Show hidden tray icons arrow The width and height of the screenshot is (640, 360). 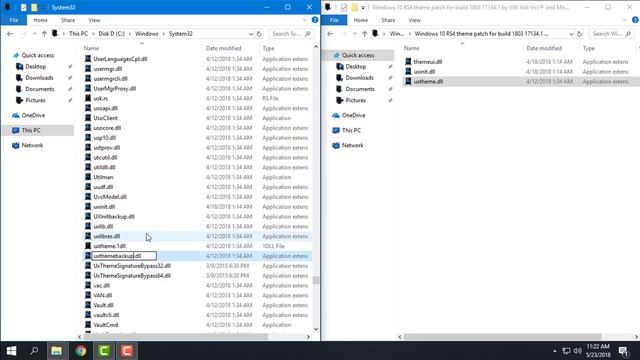tap(554, 351)
